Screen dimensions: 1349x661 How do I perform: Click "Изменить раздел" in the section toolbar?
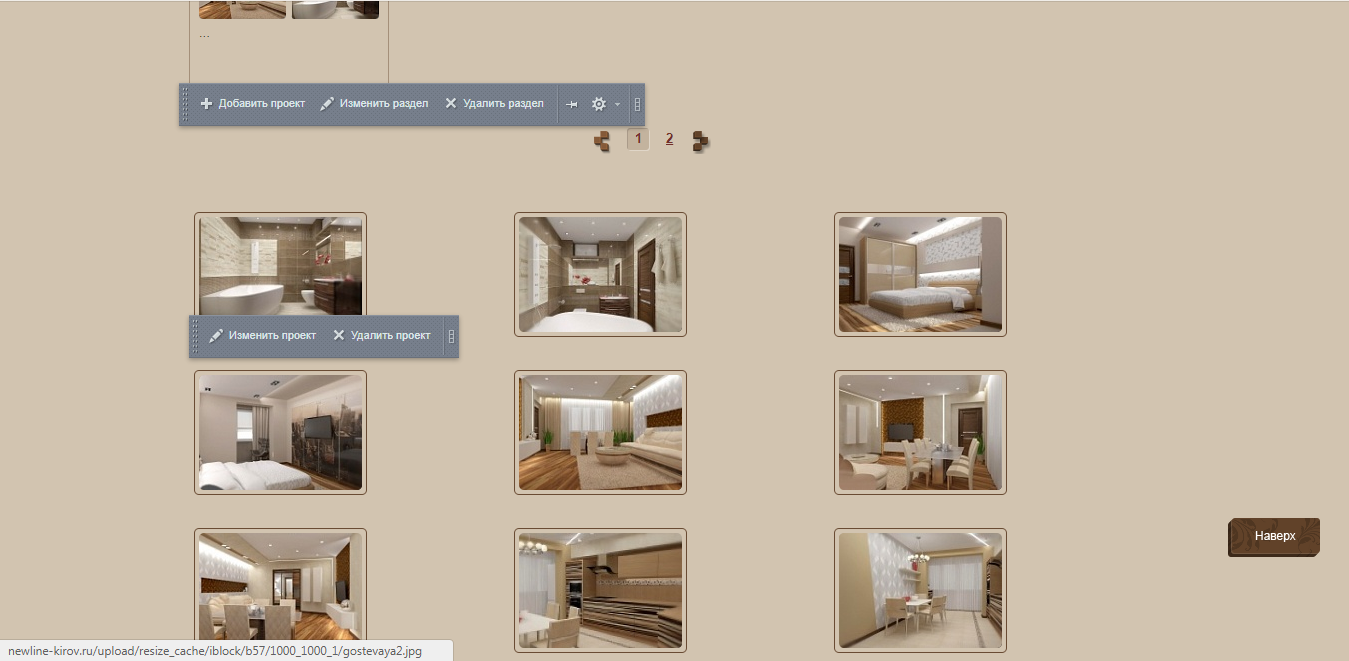click(x=374, y=104)
